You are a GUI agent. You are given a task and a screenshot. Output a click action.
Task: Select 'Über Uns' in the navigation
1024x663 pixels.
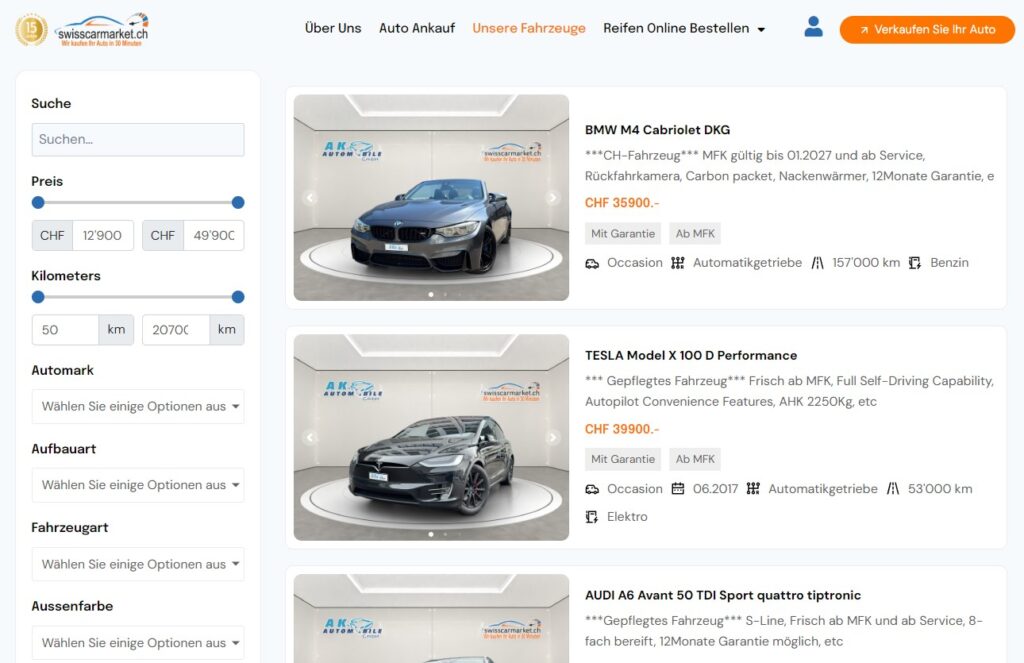pyautogui.click(x=332, y=28)
